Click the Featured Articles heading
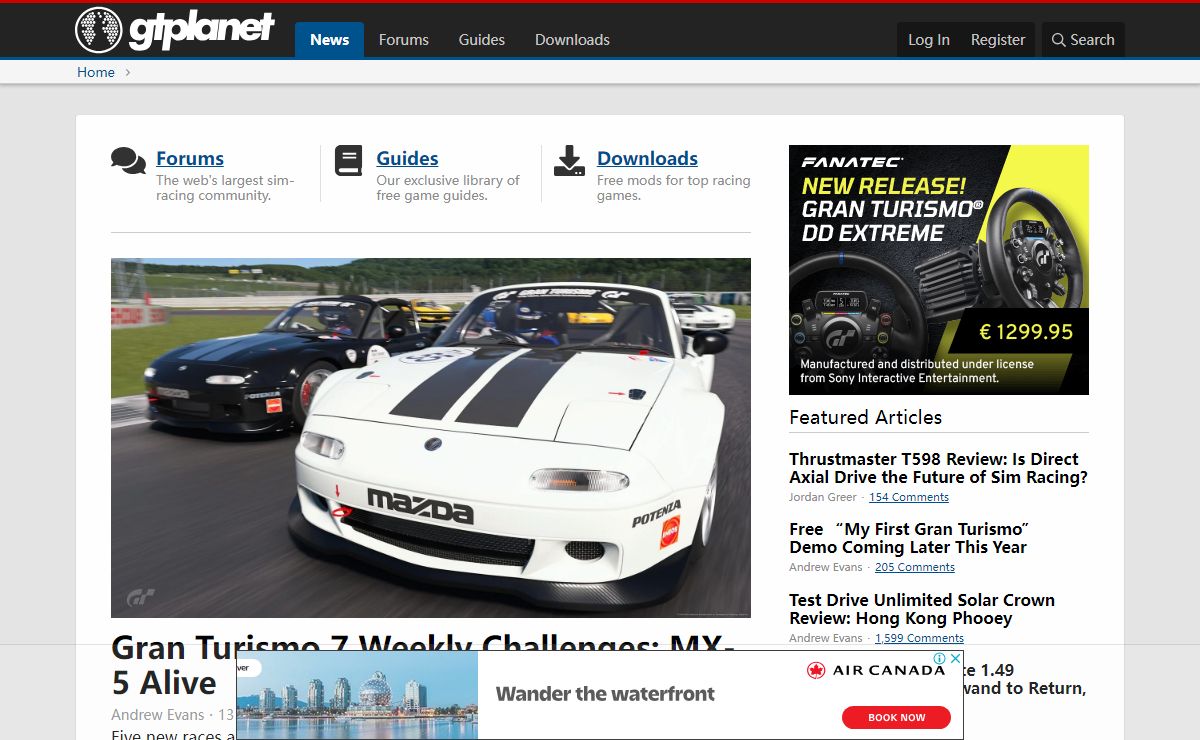This screenshot has height=740, width=1200. pyautogui.click(x=865, y=417)
